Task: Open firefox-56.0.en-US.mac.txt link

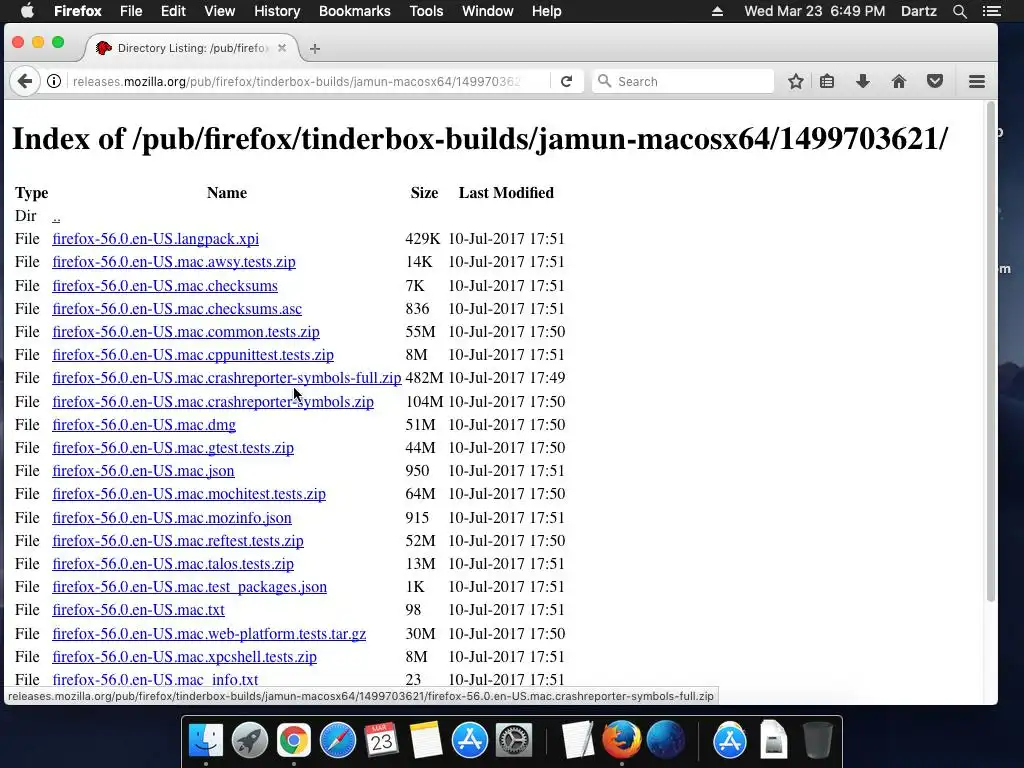Action: tap(138, 610)
